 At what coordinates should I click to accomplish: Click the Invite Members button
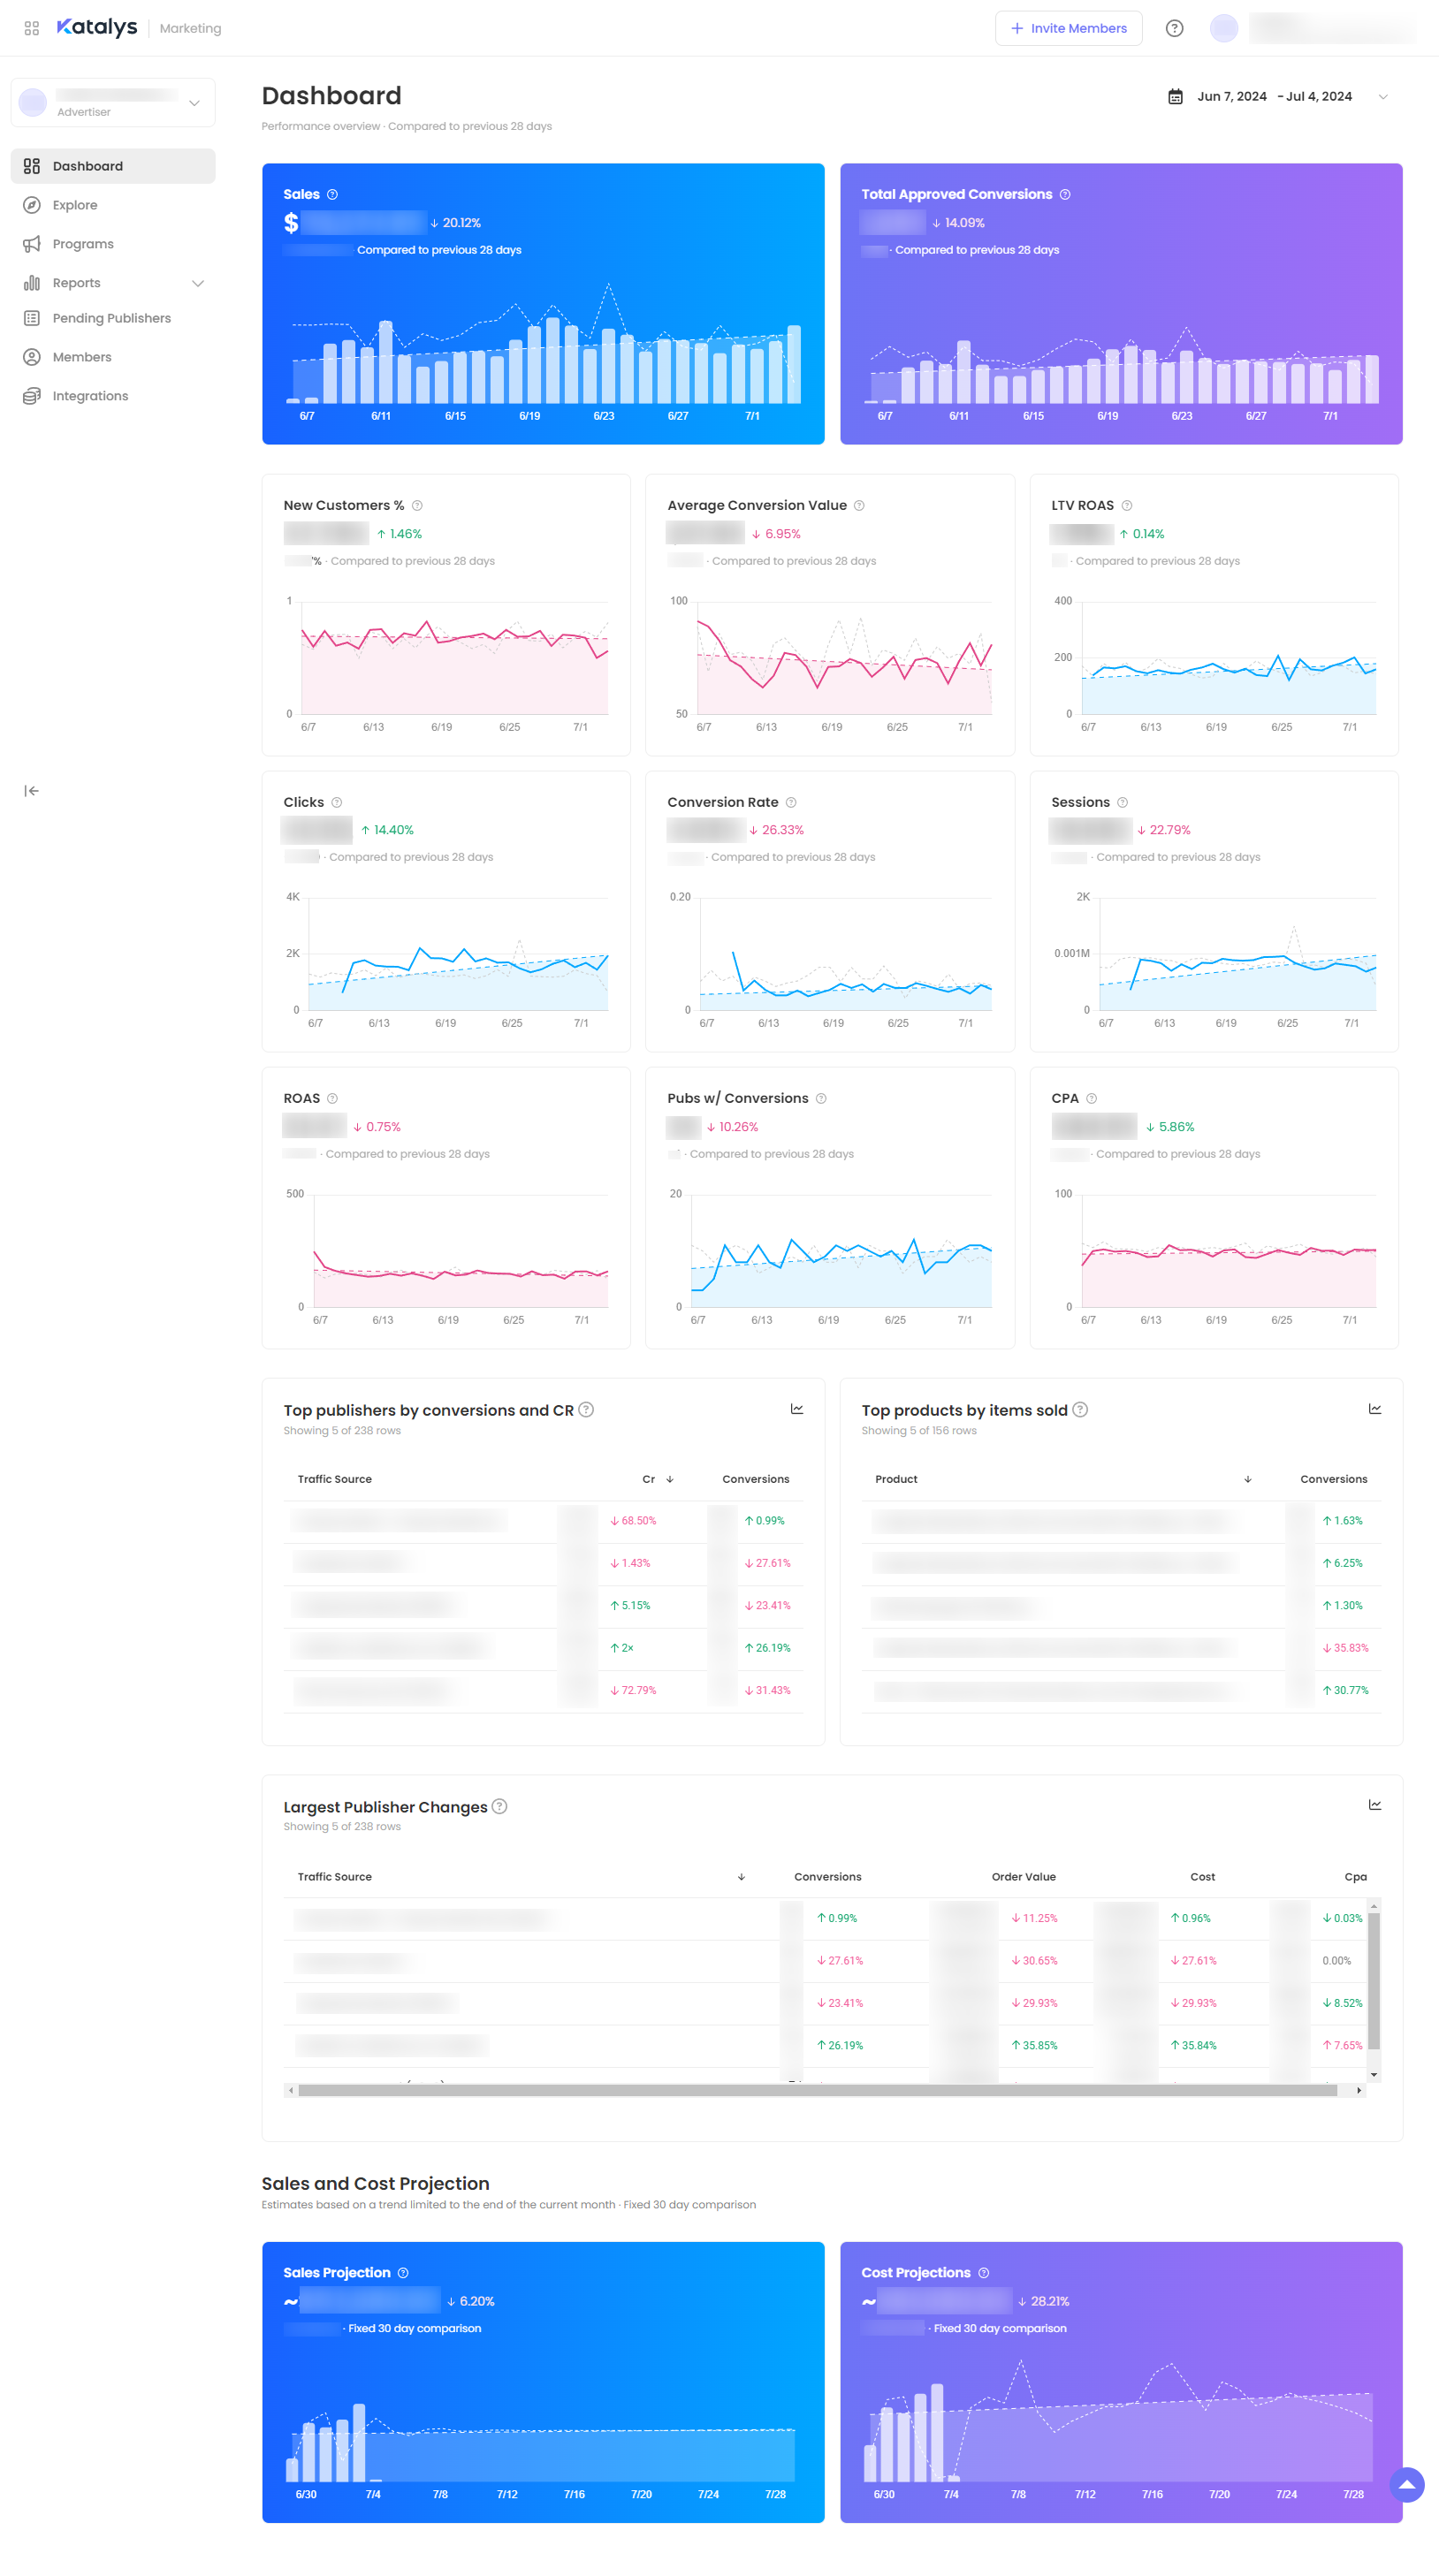pos(1068,28)
